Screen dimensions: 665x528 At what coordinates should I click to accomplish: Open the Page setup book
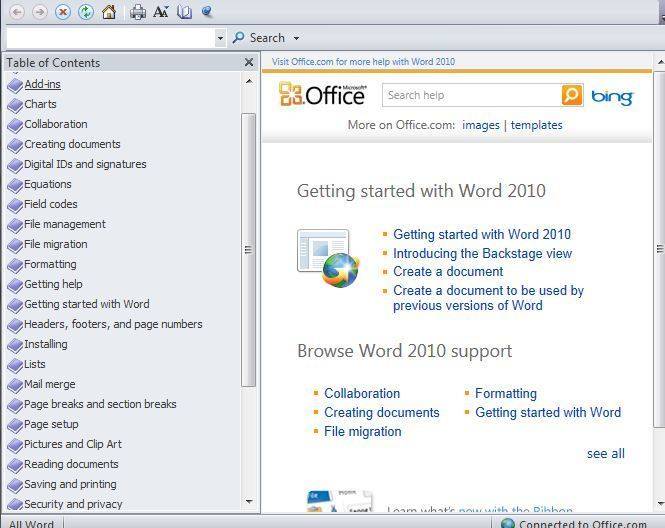click(x=51, y=424)
